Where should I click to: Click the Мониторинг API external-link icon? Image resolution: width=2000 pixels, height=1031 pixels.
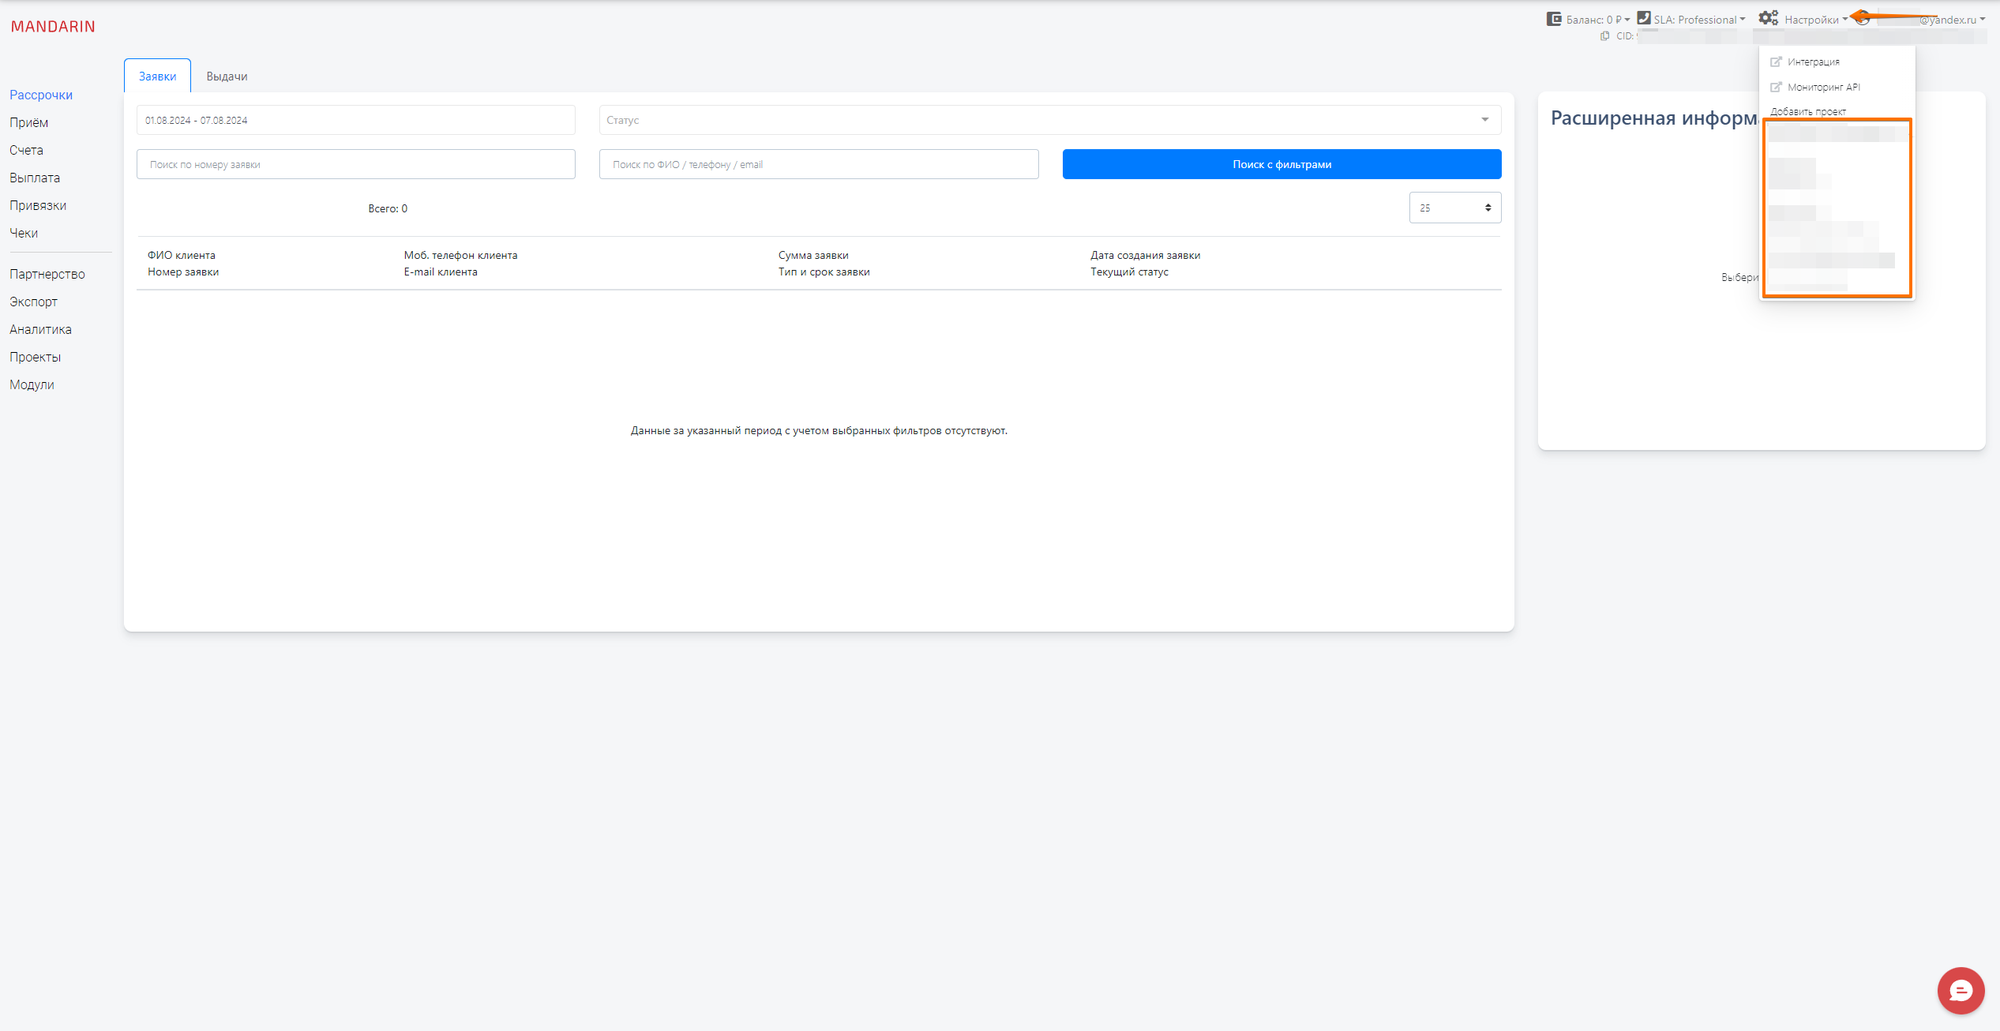(1776, 87)
